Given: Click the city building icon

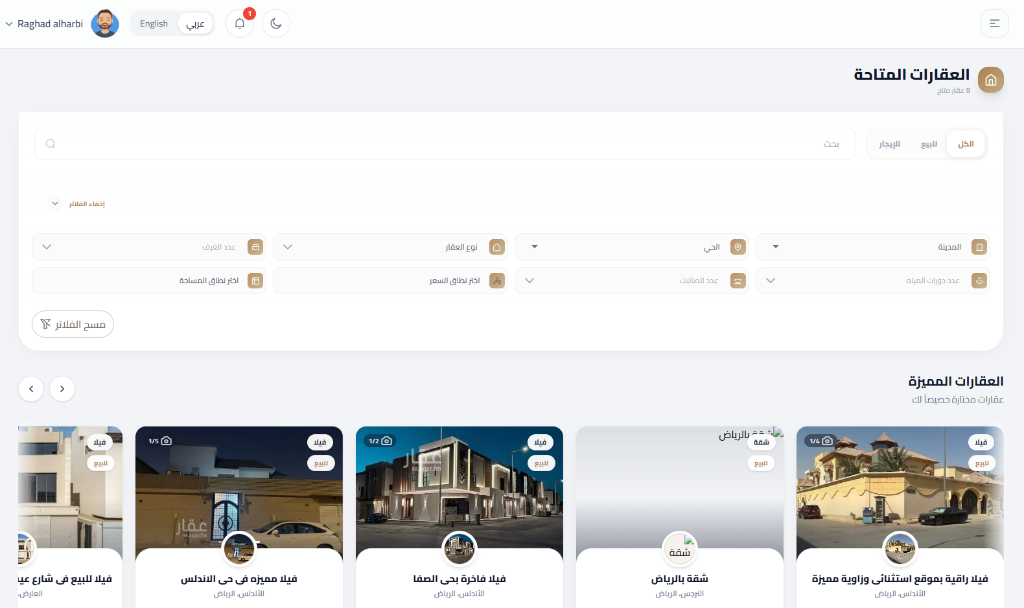Looking at the screenshot, I should coord(978,247).
